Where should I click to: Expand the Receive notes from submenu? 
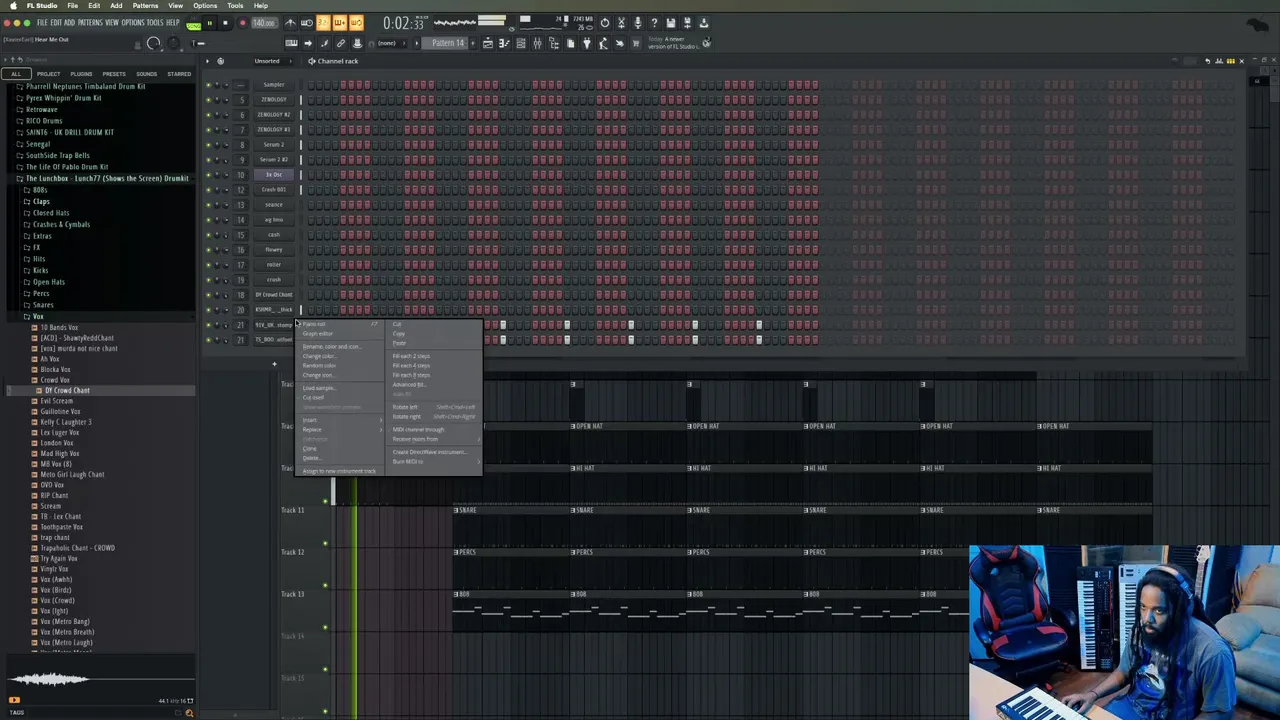[x=434, y=439]
